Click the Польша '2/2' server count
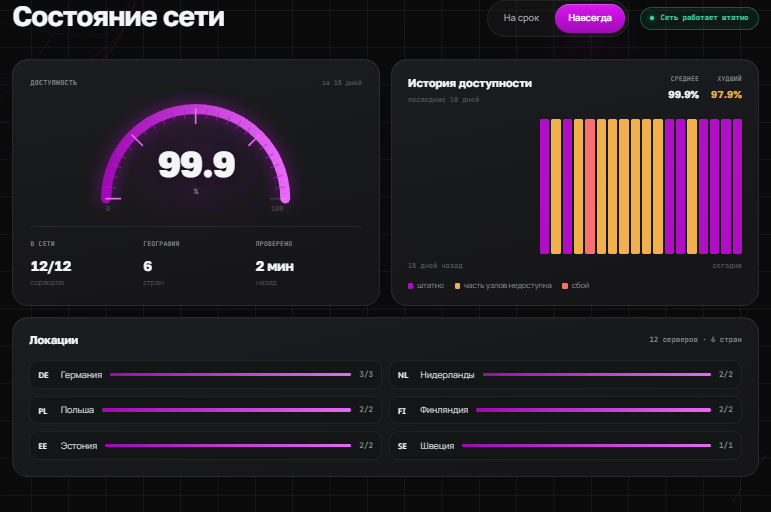The width and height of the screenshot is (771, 512). coord(366,409)
